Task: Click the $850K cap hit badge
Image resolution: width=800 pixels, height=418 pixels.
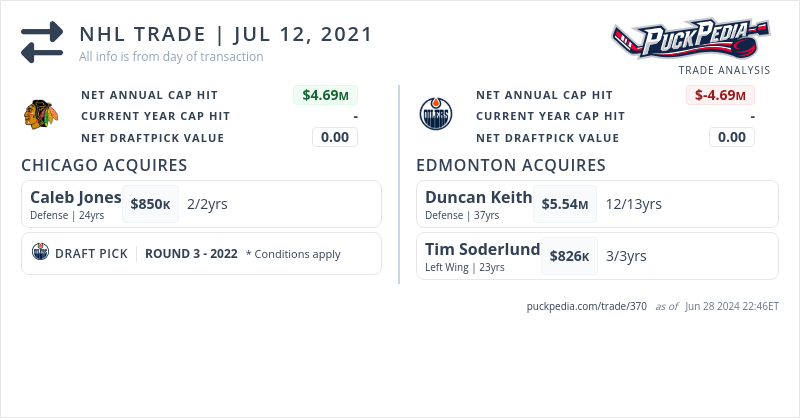Action: click(150, 204)
